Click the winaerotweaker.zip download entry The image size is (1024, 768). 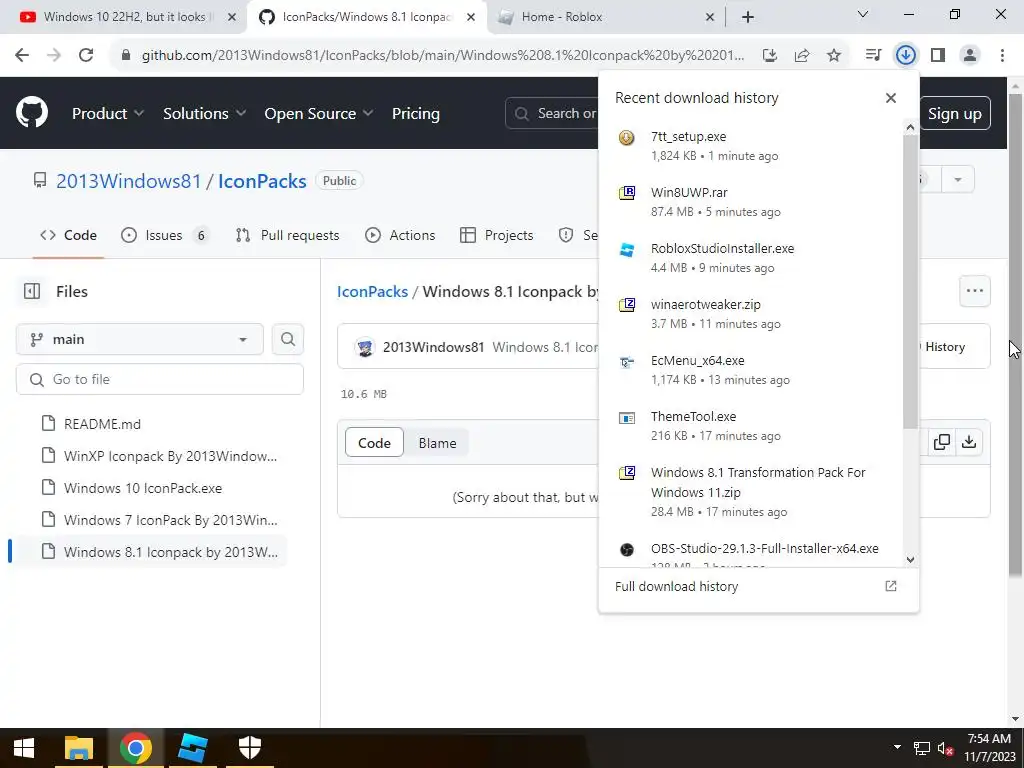[751, 314]
